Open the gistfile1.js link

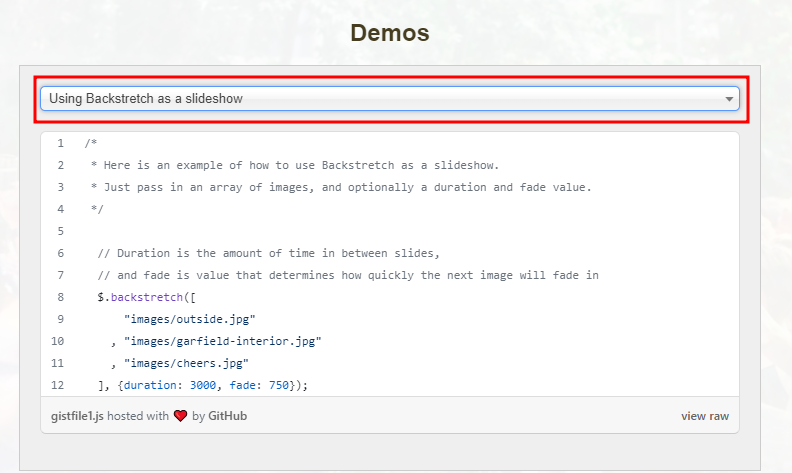77,416
